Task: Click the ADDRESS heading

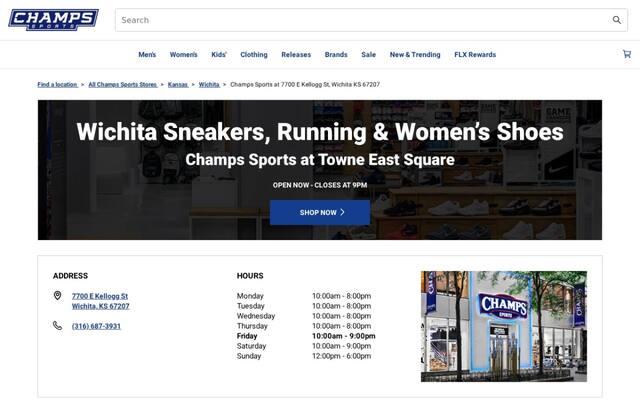Action: pyautogui.click(x=70, y=276)
